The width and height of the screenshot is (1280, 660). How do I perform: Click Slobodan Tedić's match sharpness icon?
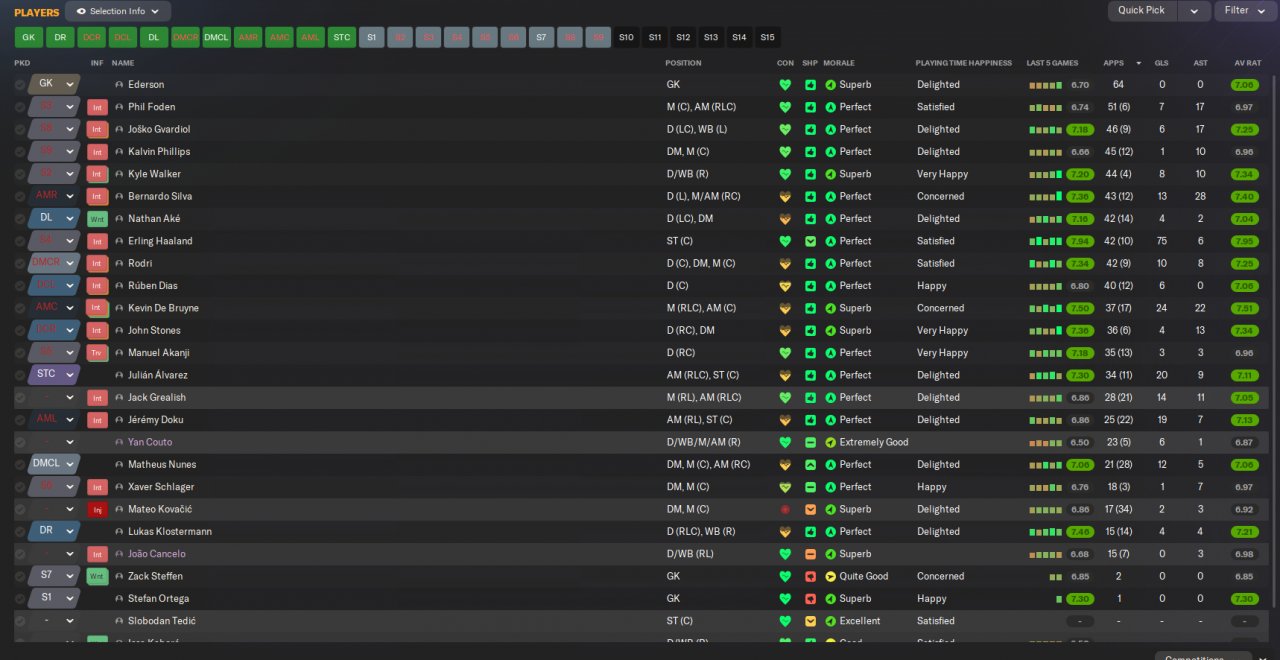click(810, 621)
